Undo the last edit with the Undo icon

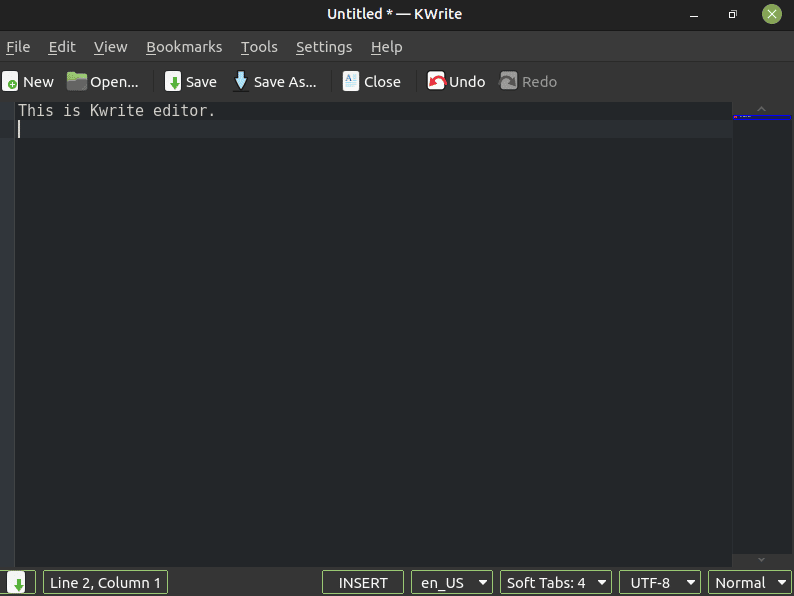coord(436,81)
